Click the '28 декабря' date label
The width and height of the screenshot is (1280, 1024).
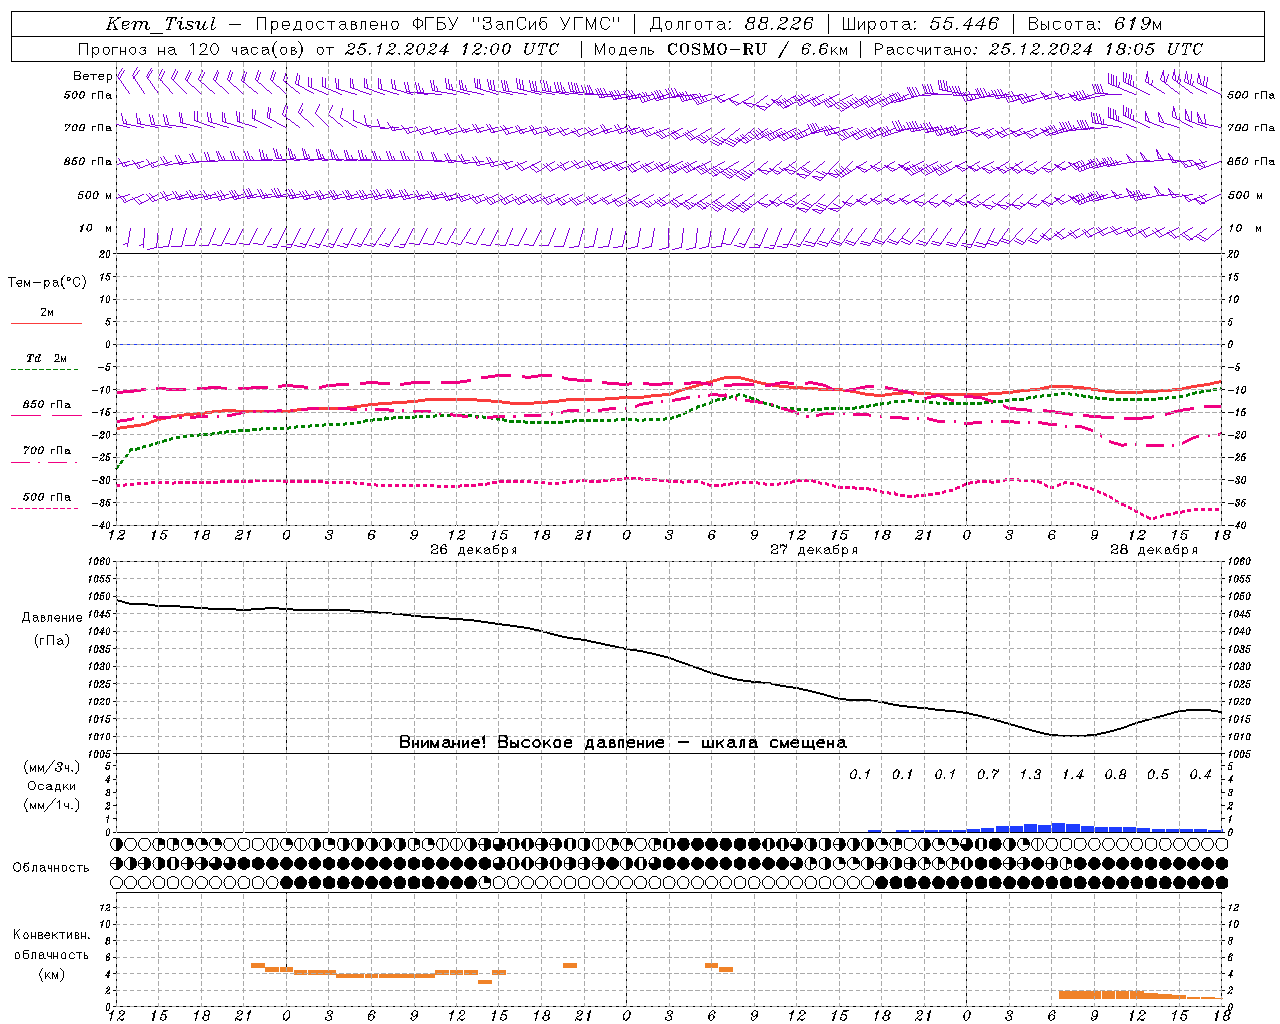tap(1153, 550)
